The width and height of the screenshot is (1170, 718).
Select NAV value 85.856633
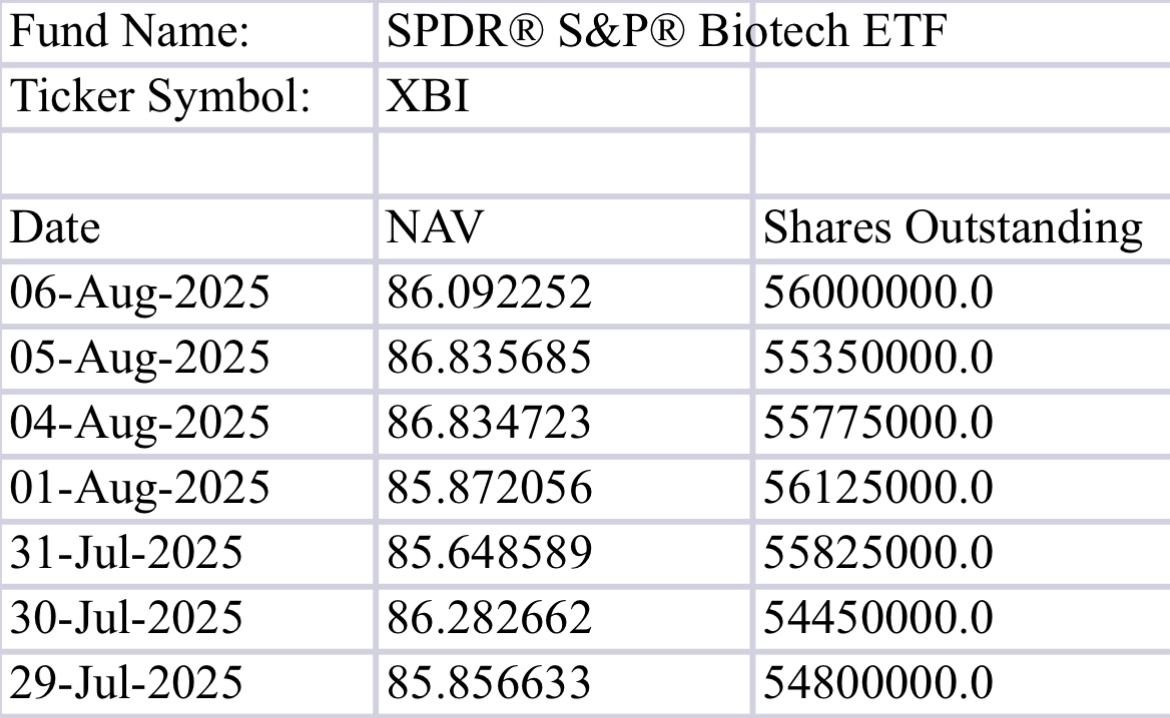point(564,683)
